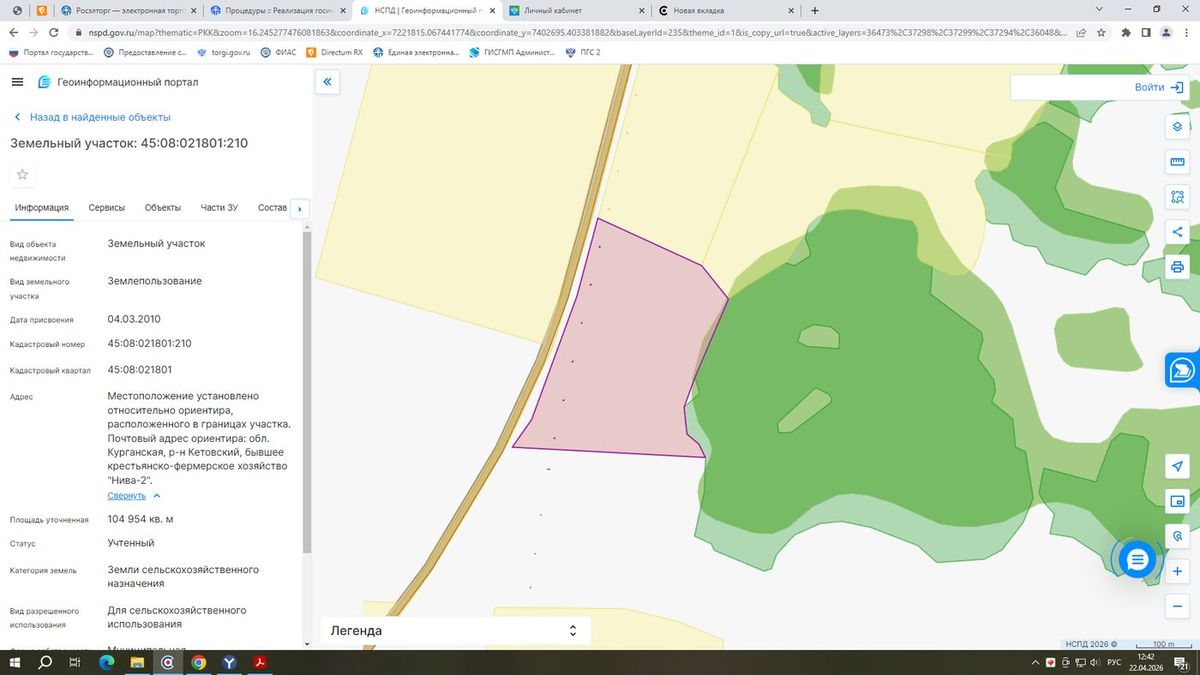Screen dimensions: 1200x675
Task: Open Windows taskbar search
Action: pos(45,663)
